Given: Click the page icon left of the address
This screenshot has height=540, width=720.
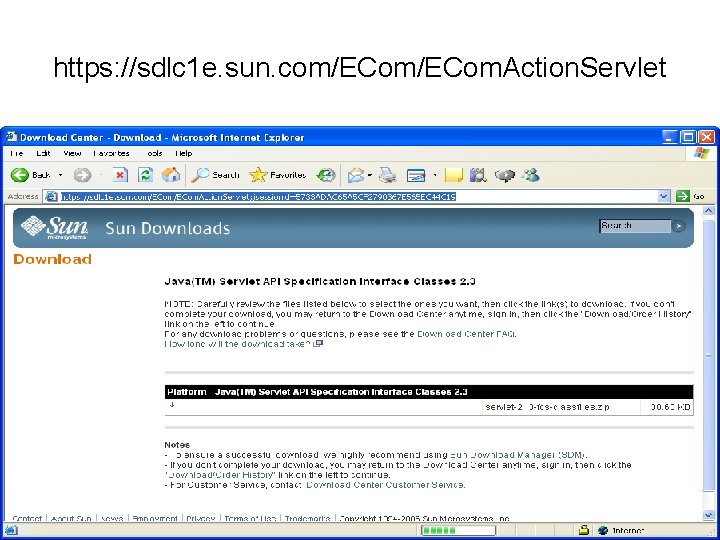Looking at the screenshot, I should tap(51, 197).
